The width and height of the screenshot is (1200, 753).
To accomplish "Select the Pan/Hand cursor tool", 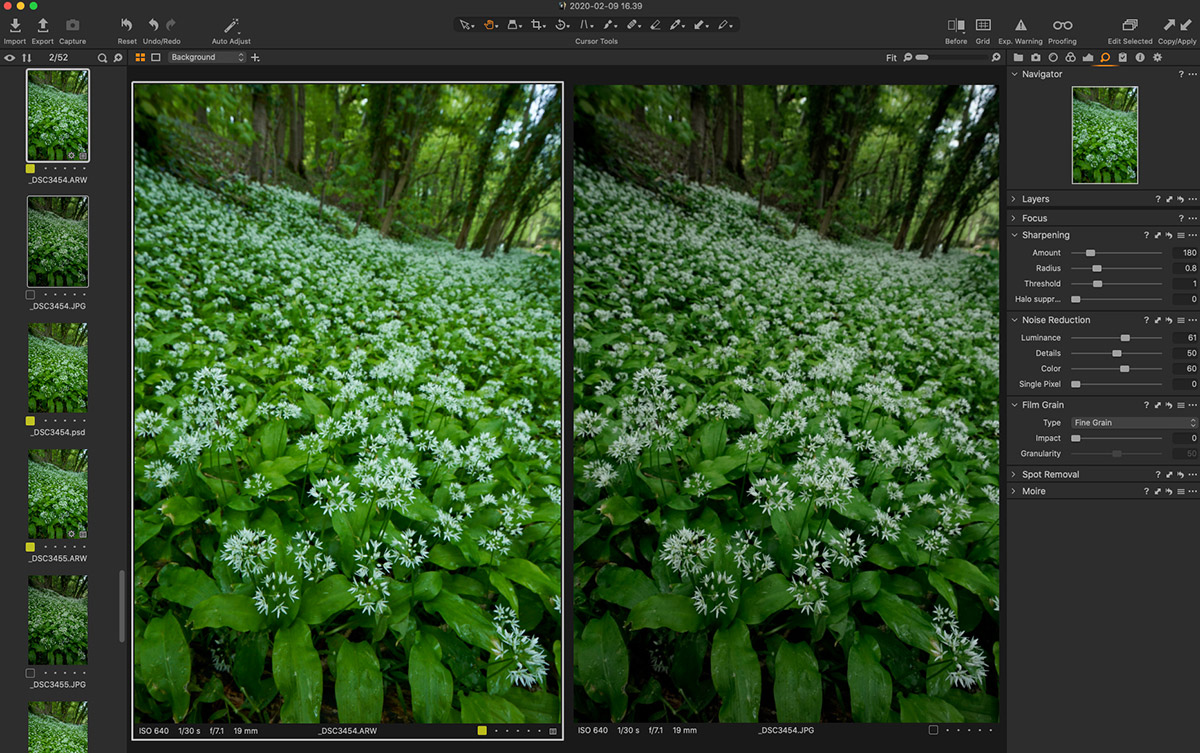I will tap(488, 25).
